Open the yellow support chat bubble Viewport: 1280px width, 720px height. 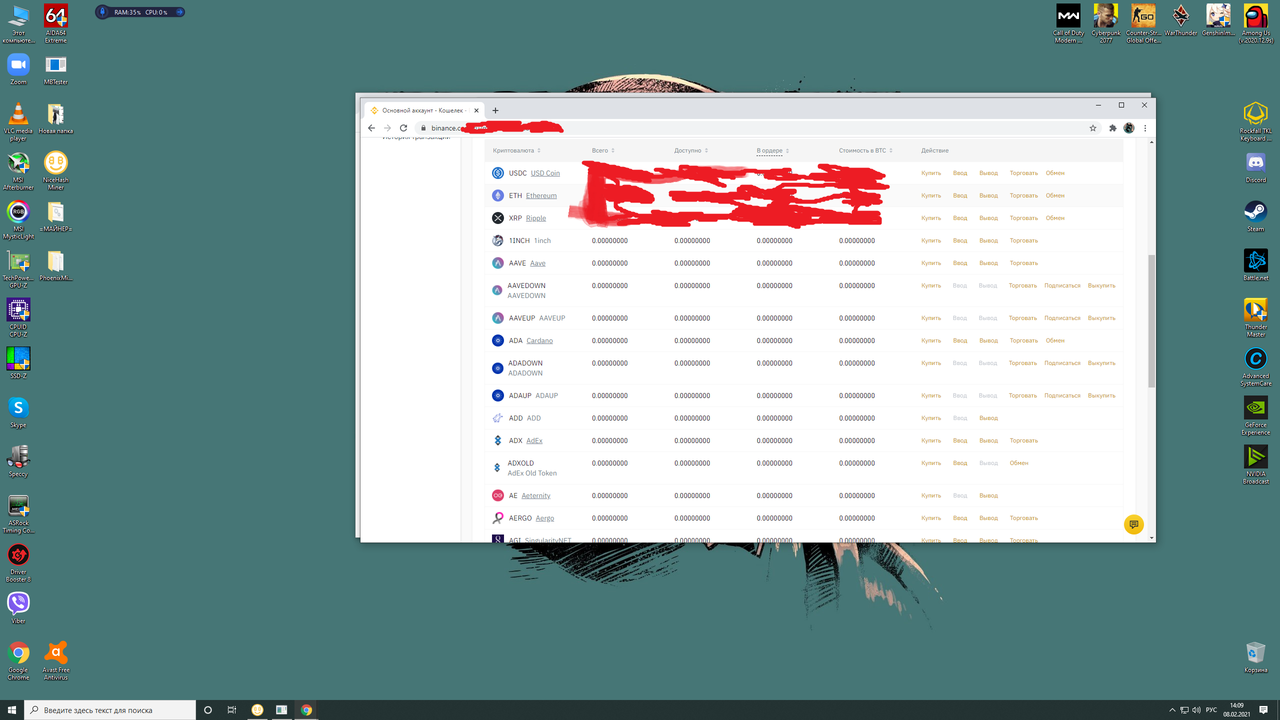[x=1133, y=525]
